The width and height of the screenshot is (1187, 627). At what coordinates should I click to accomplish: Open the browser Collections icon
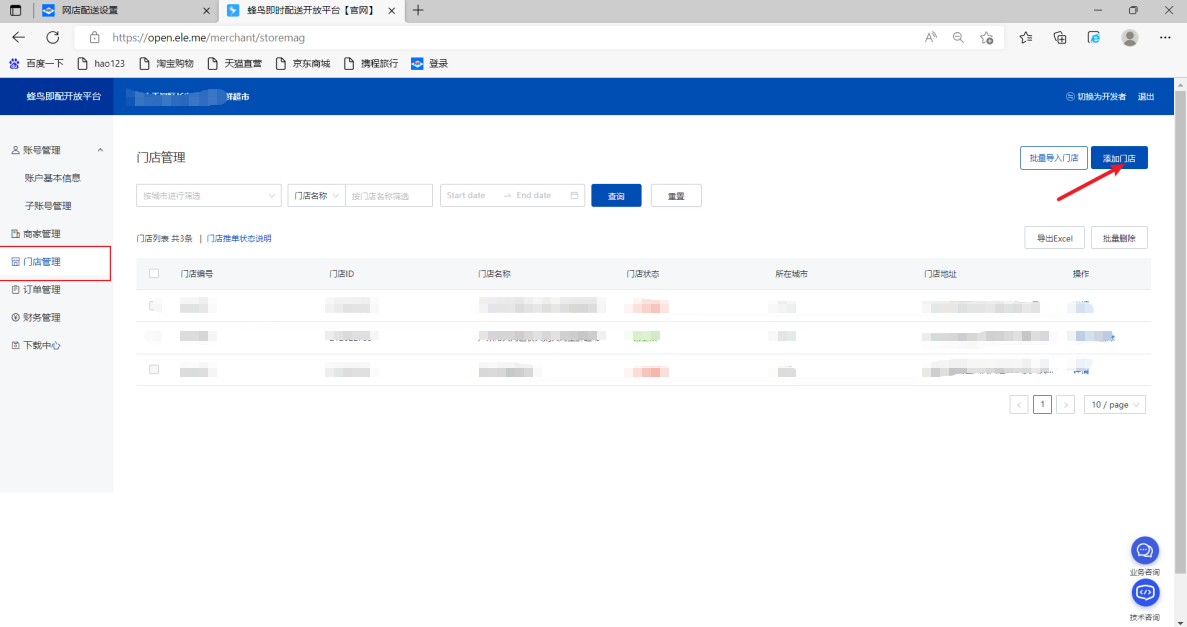(x=1060, y=37)
